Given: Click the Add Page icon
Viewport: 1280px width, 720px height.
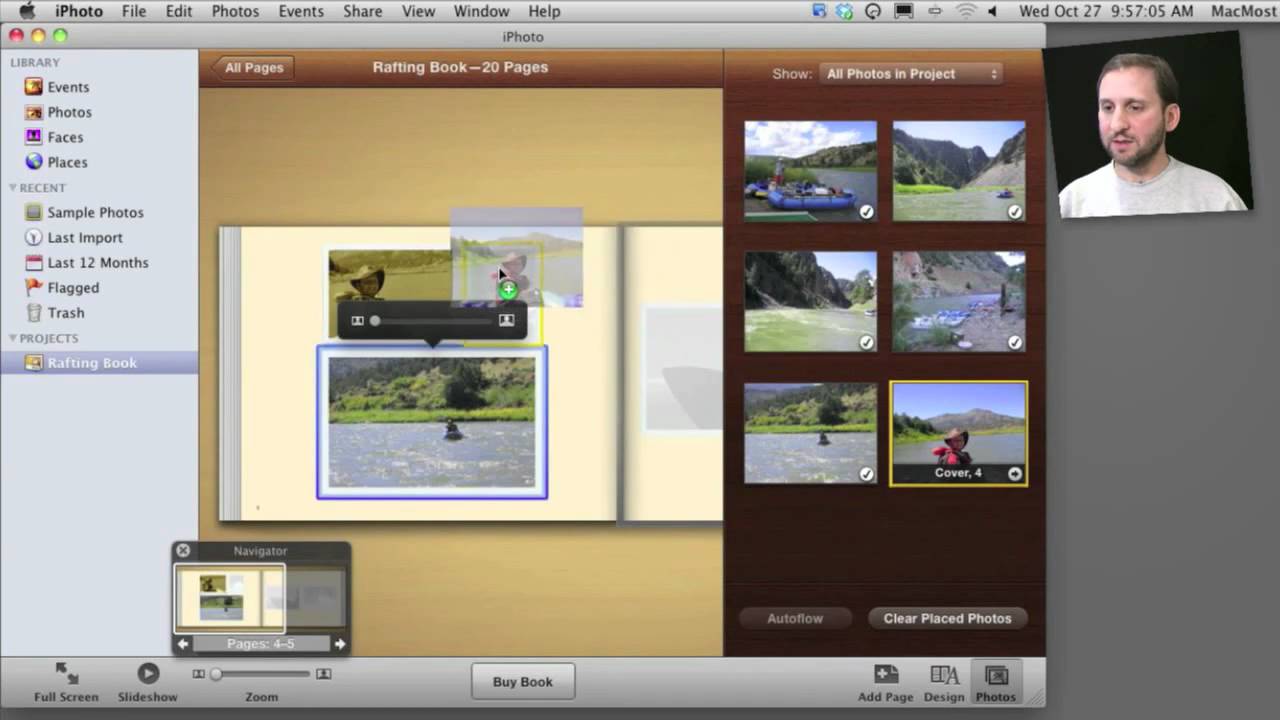Looking at the screenshot, I should pyautogui.click(x=885, y=674).
